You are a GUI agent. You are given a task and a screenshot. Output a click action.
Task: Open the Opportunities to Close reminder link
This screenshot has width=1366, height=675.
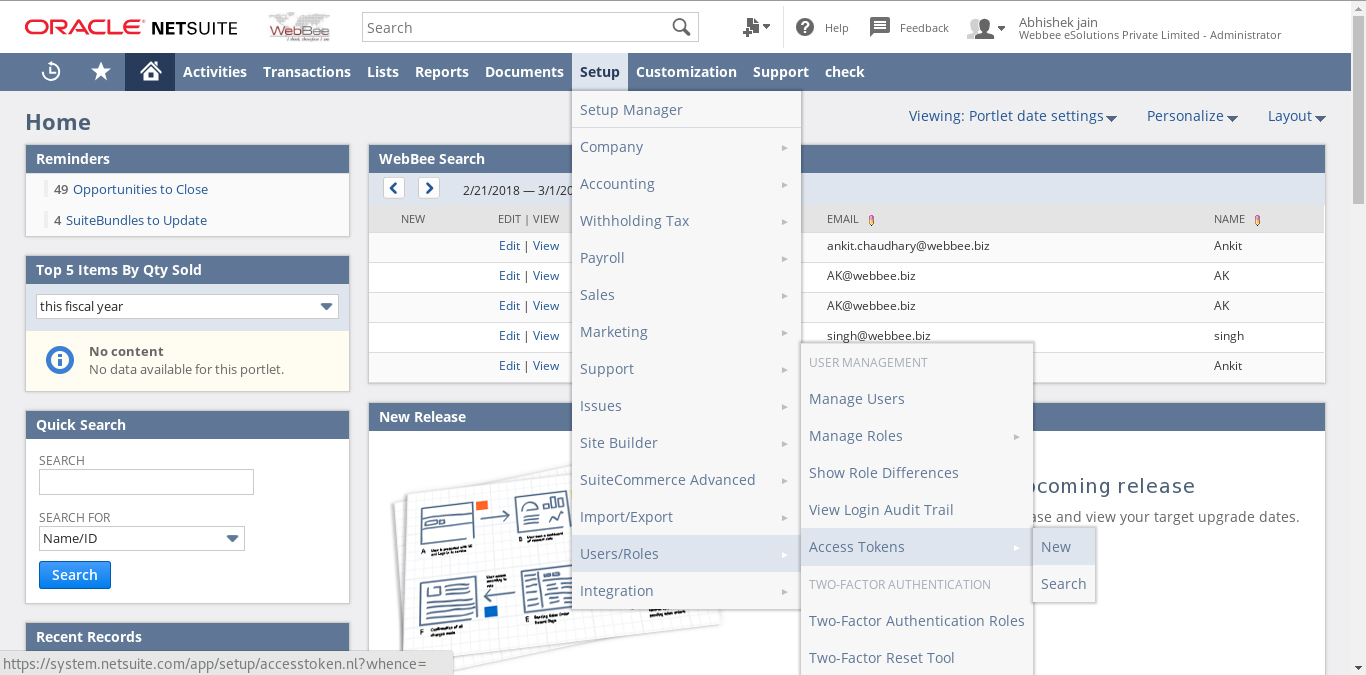tap(140, 189)
